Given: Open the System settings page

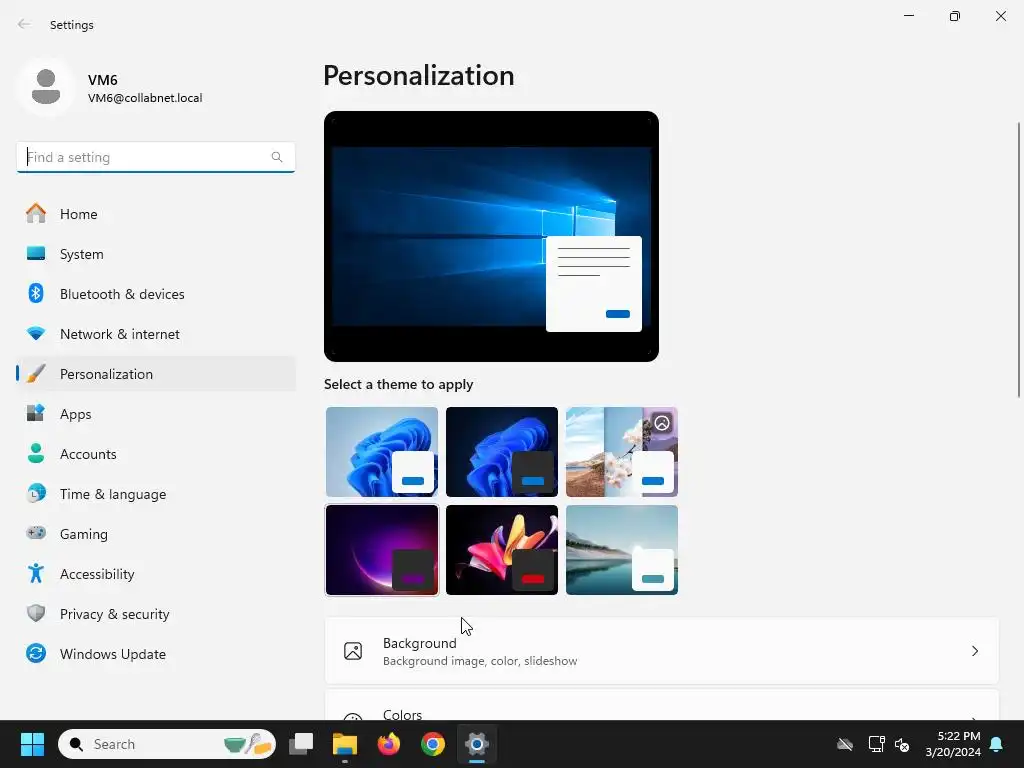Looking at the screenshot, I should coord(156,253).
